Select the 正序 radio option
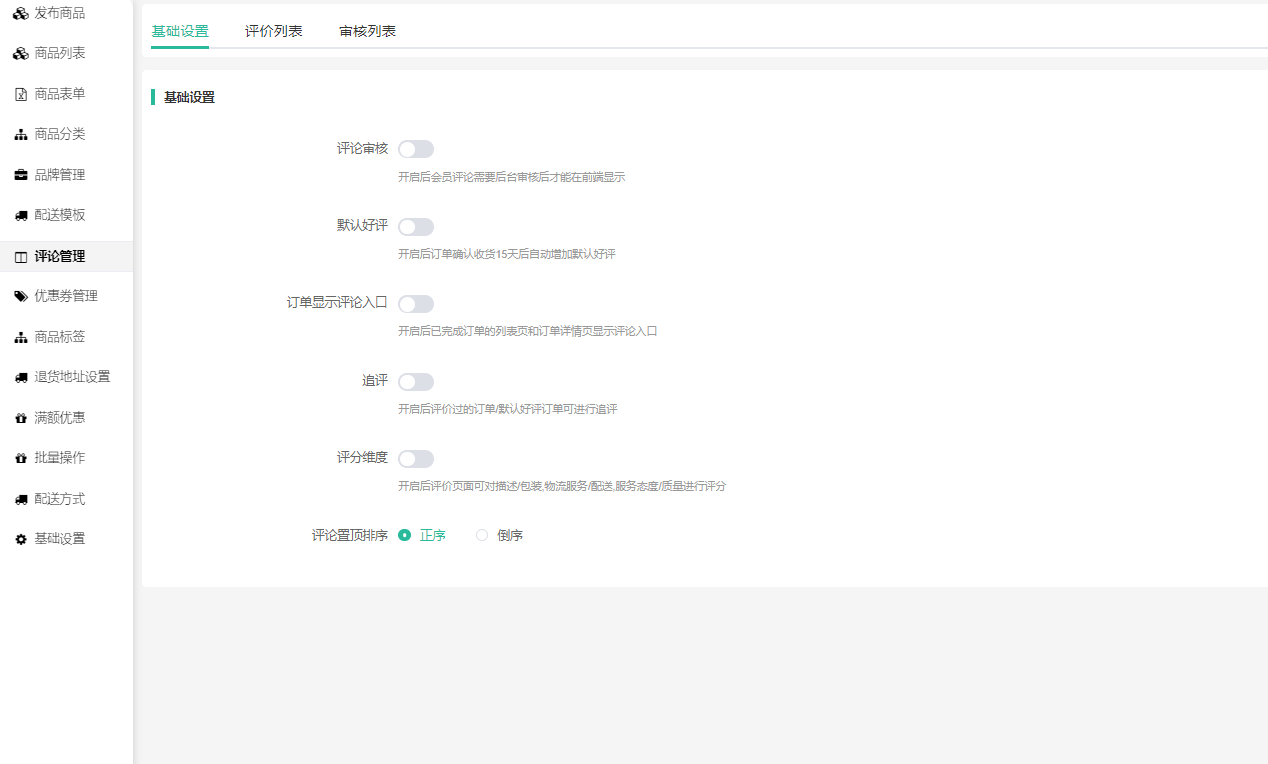The image size is (1268, 764). (x=405, y=535)
